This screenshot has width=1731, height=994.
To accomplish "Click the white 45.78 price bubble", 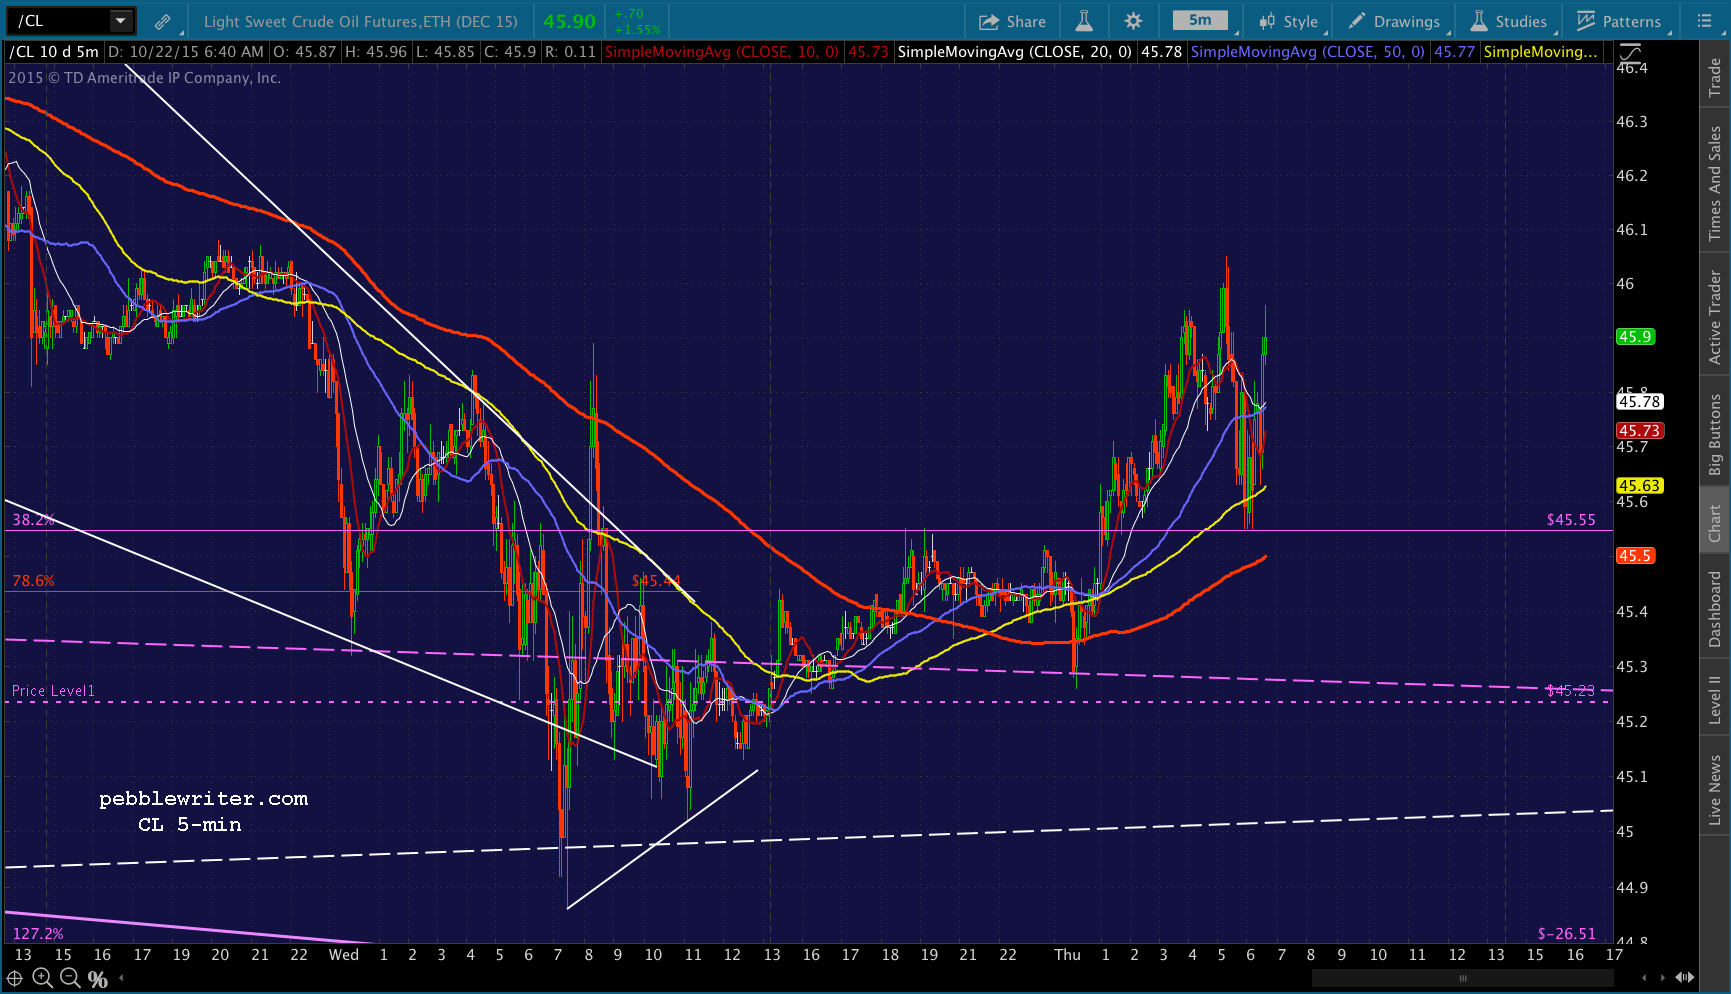I will pos(1639,401).
